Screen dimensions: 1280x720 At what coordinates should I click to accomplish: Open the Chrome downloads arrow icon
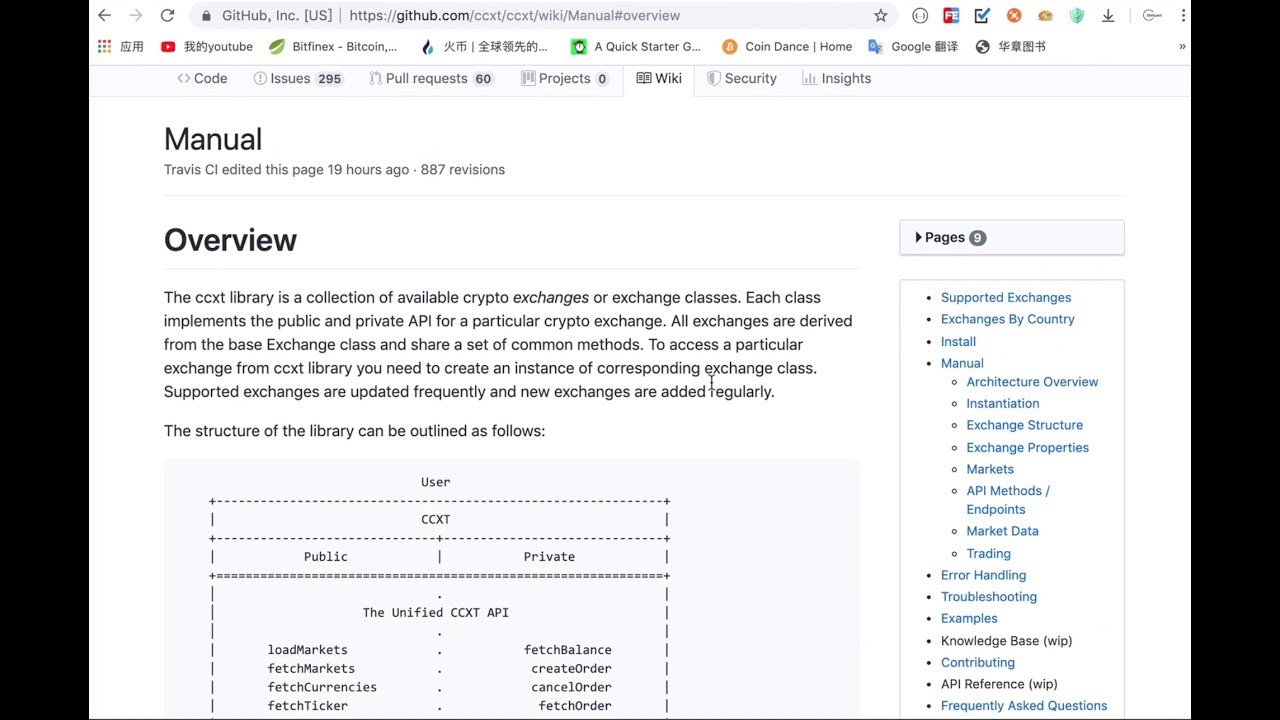click(x=1108, y=15)
